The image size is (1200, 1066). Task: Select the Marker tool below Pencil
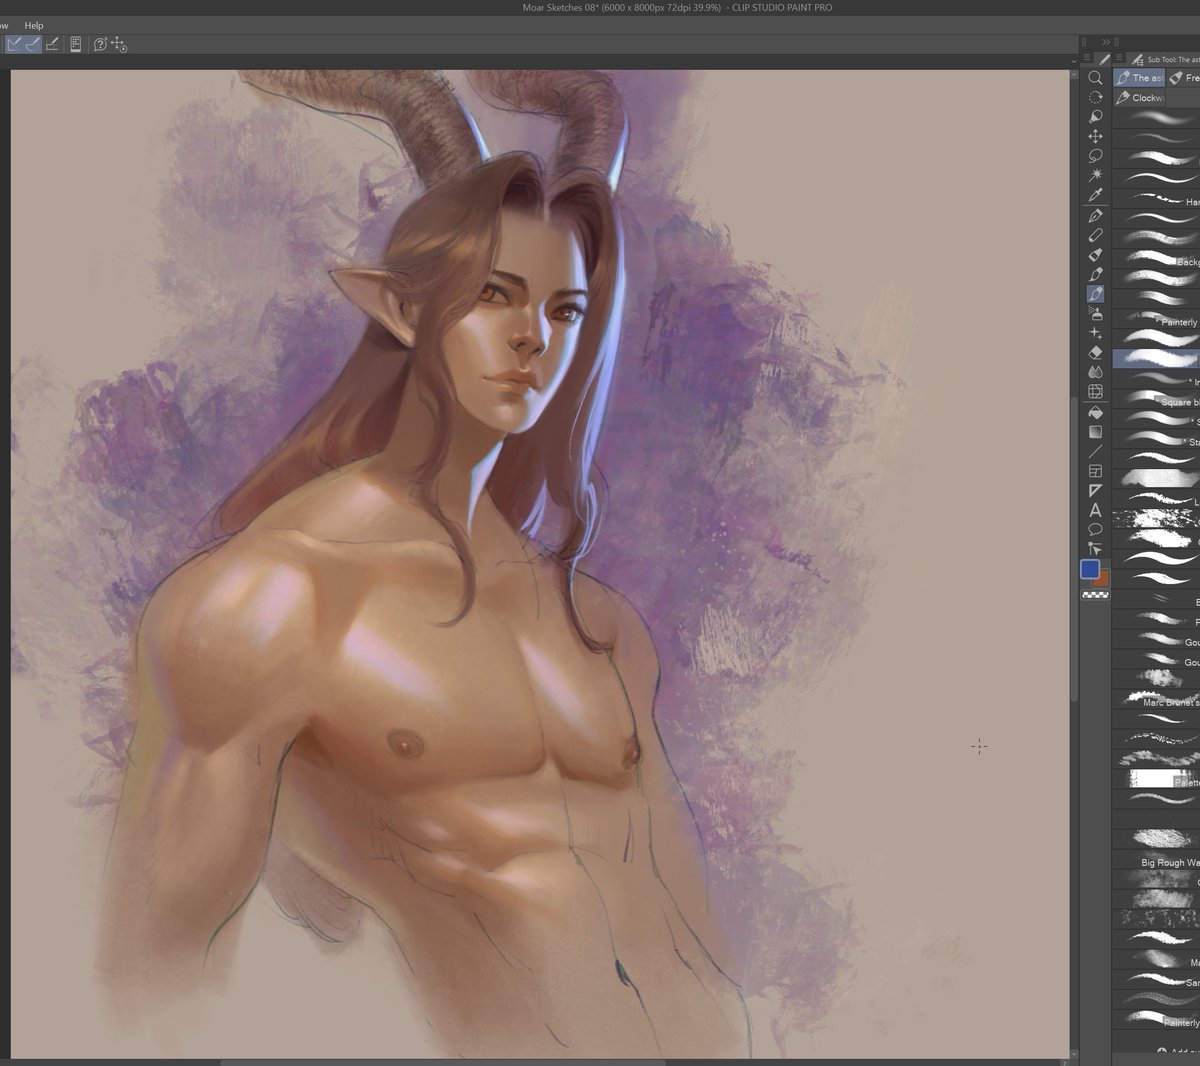(x=1095, y=255)
